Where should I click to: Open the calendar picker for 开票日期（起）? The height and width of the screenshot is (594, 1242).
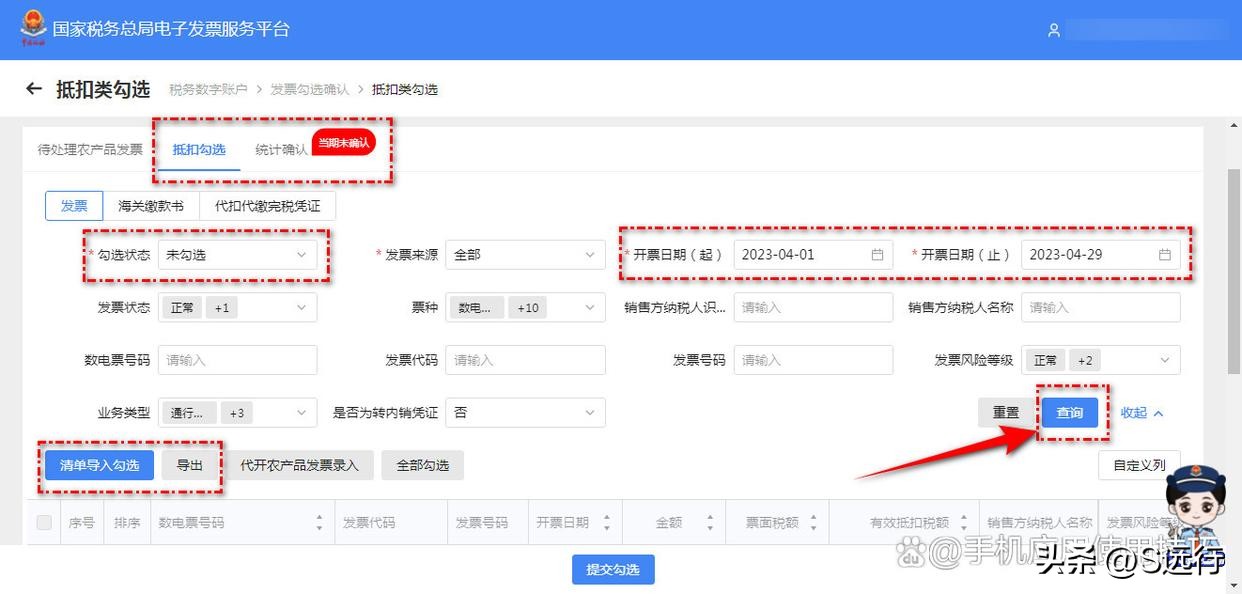tap(879, 254)
